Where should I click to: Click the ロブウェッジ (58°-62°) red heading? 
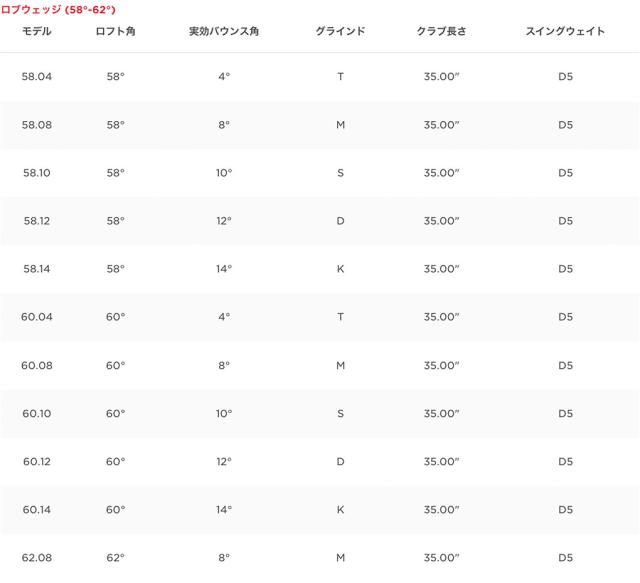[x=58, y=9]
